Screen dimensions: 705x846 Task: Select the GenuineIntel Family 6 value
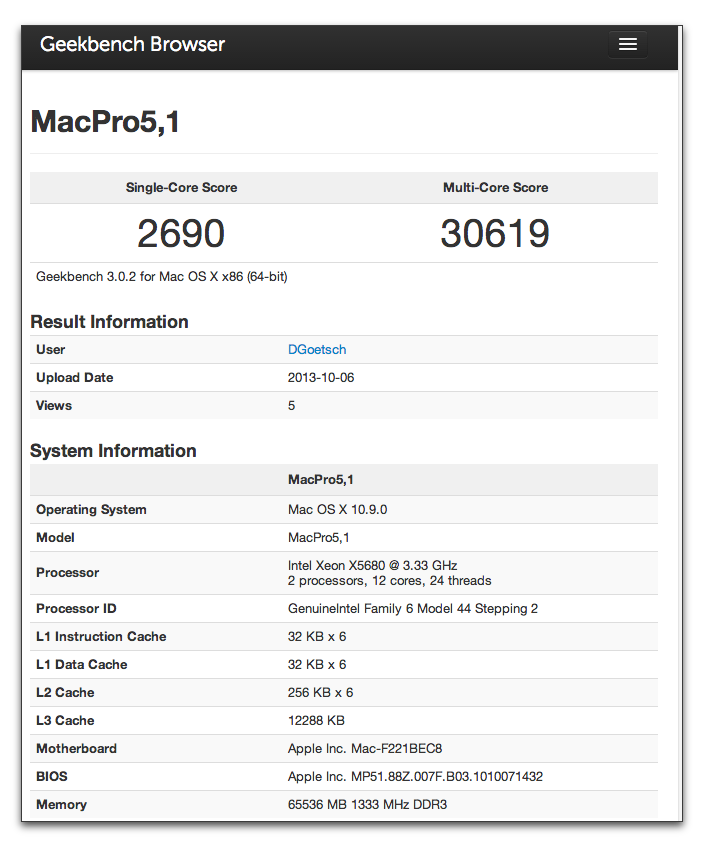point(413,609)
